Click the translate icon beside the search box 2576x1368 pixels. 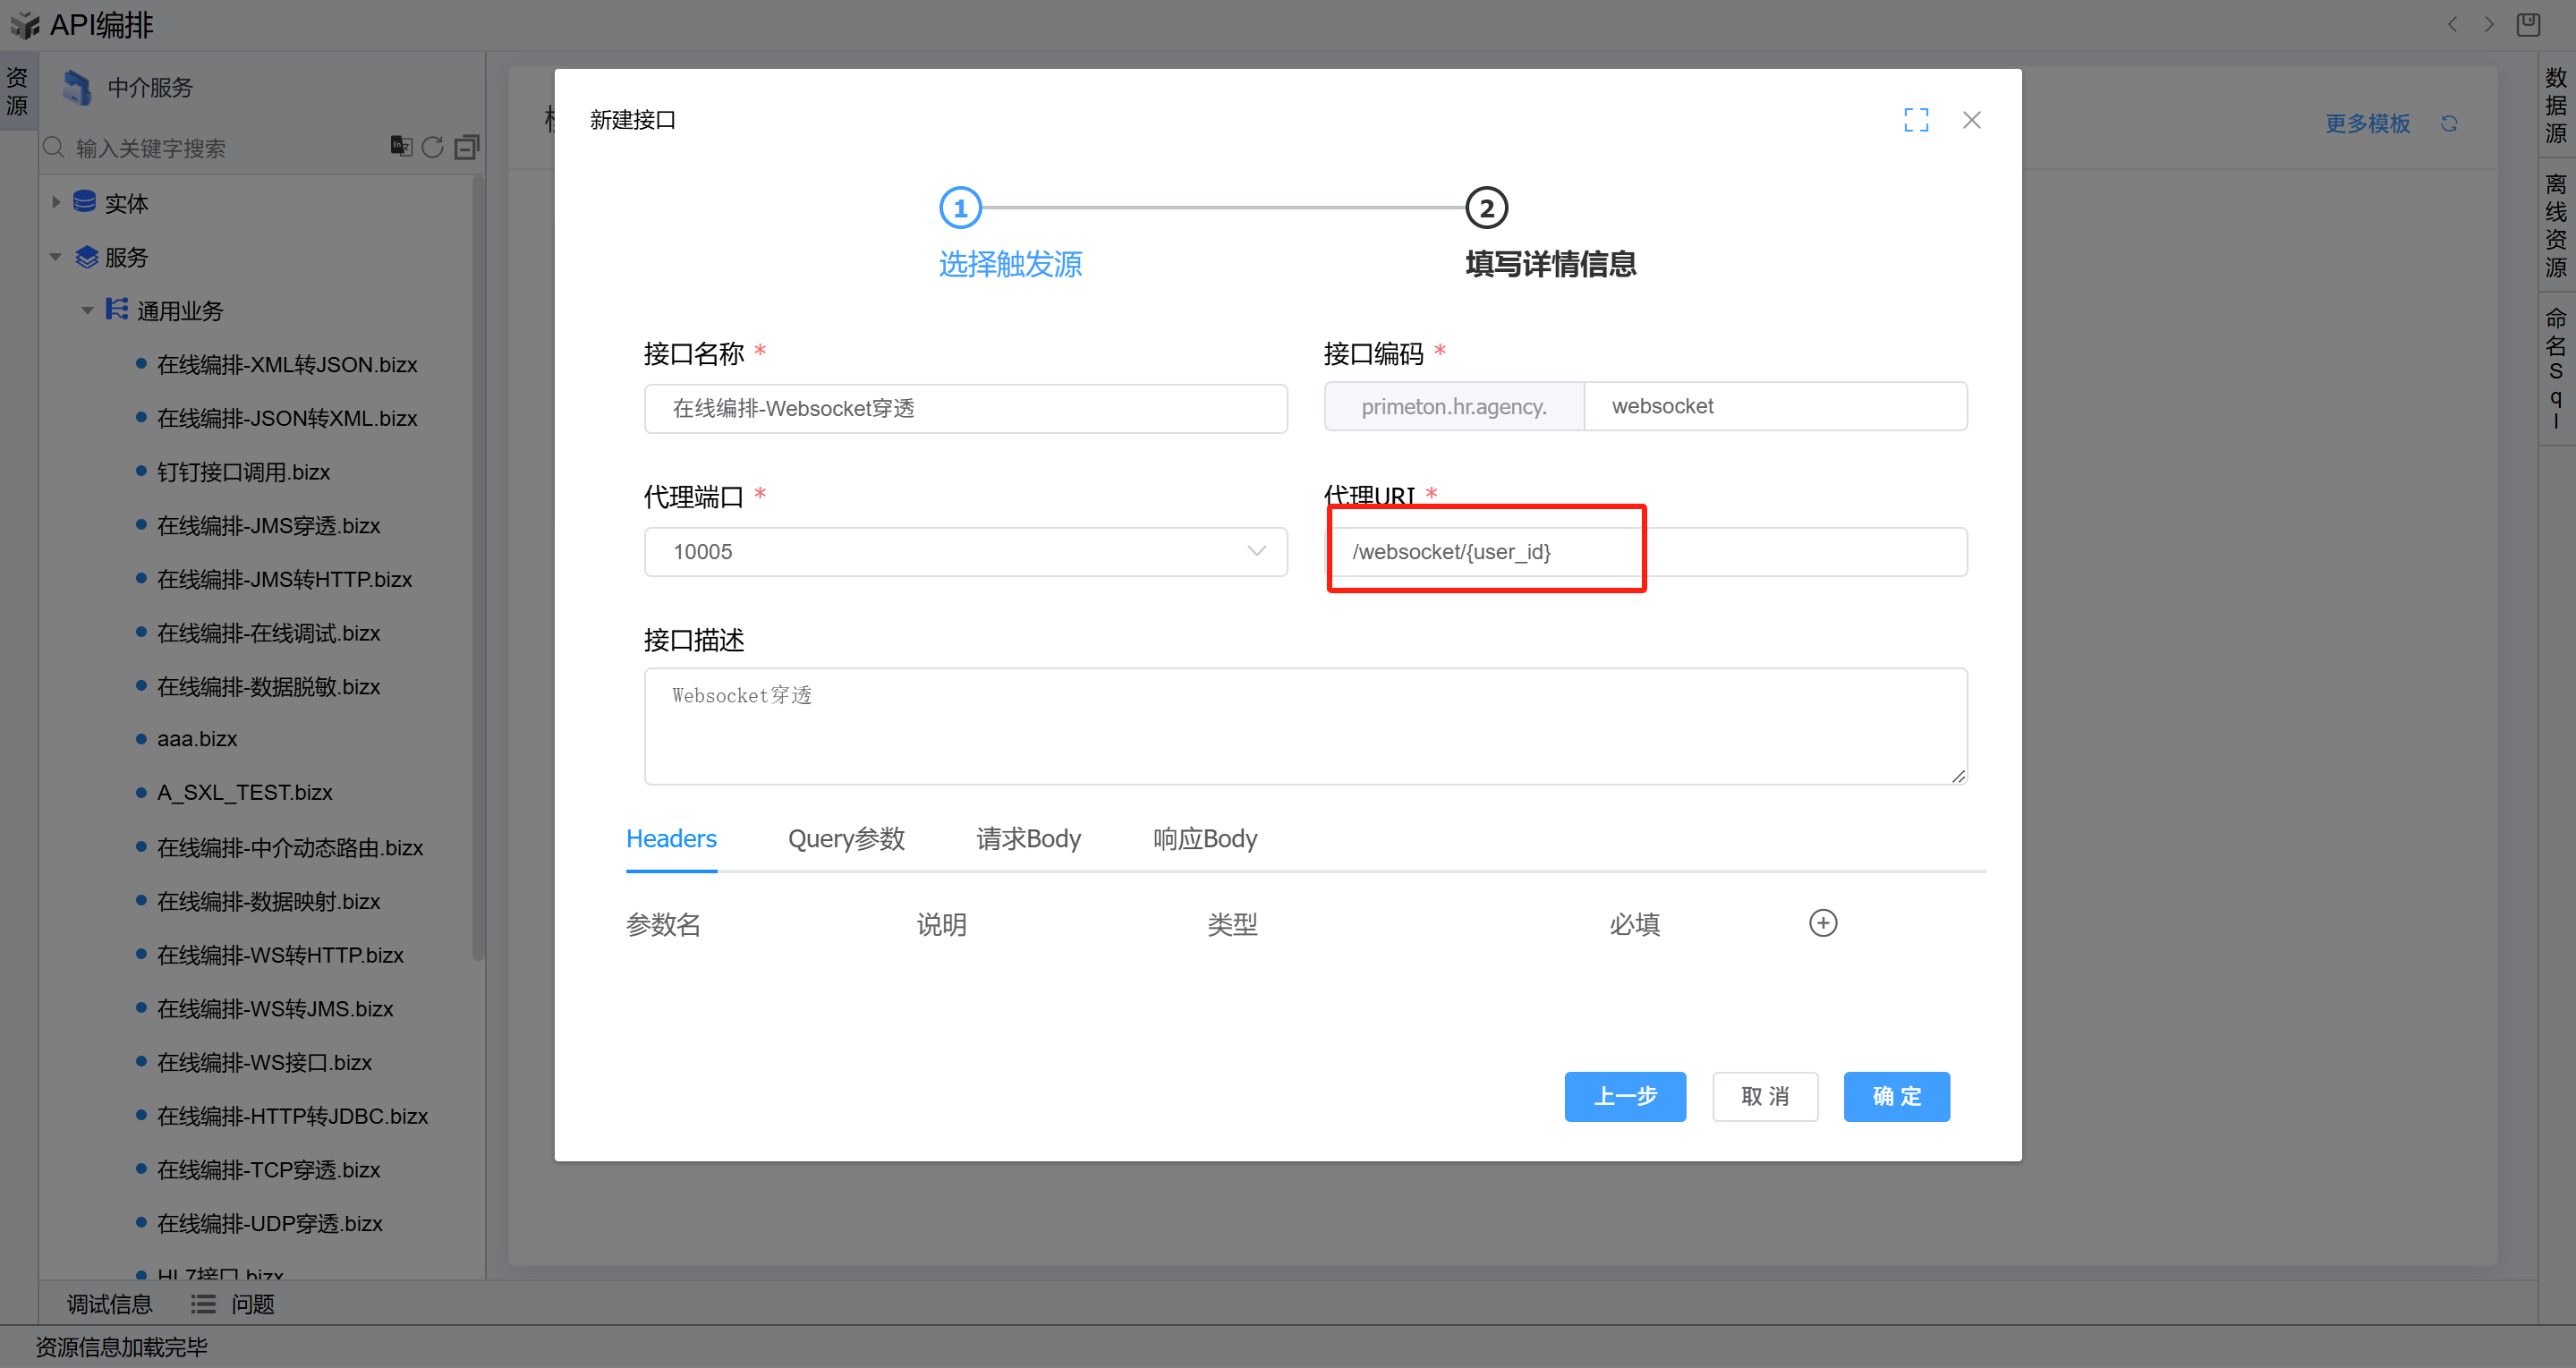(400, 146)
